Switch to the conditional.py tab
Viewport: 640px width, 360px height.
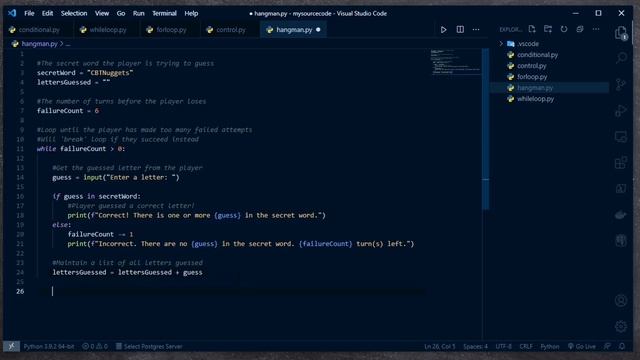39,30
